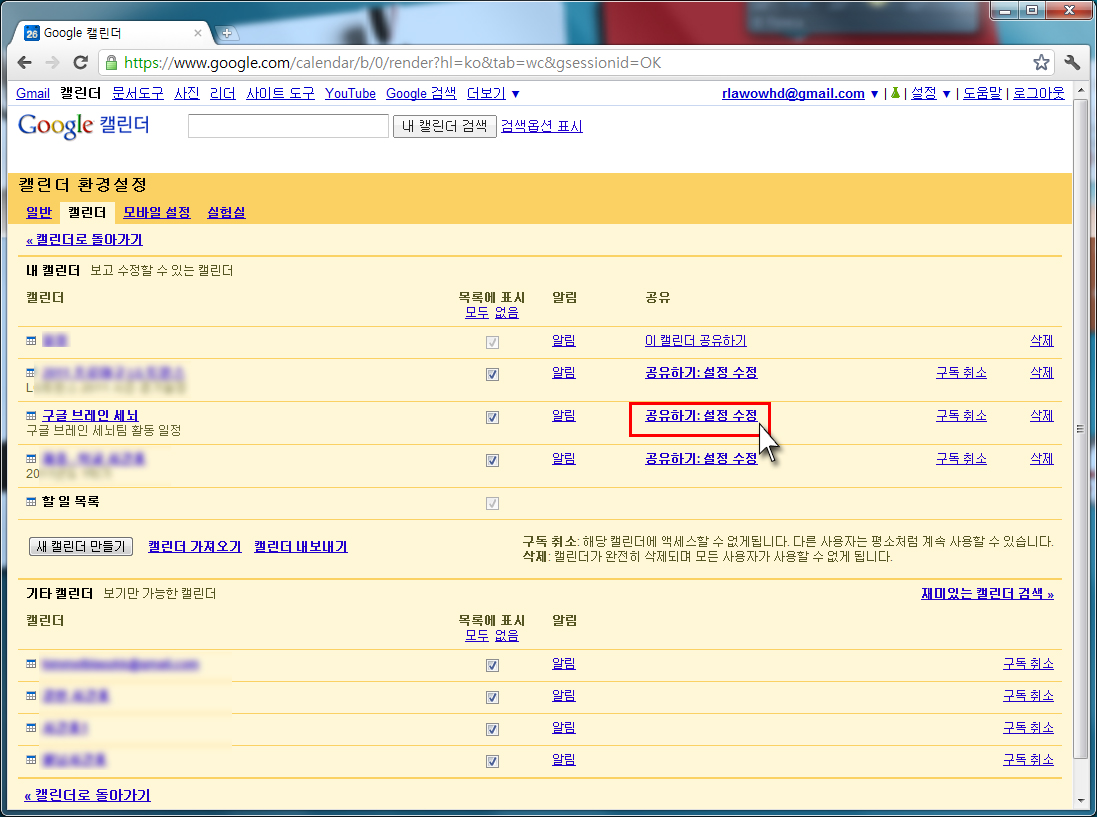1097x817 pixels.
Task: Open 검색옵션 표시 link
Action: click(542, 126)
